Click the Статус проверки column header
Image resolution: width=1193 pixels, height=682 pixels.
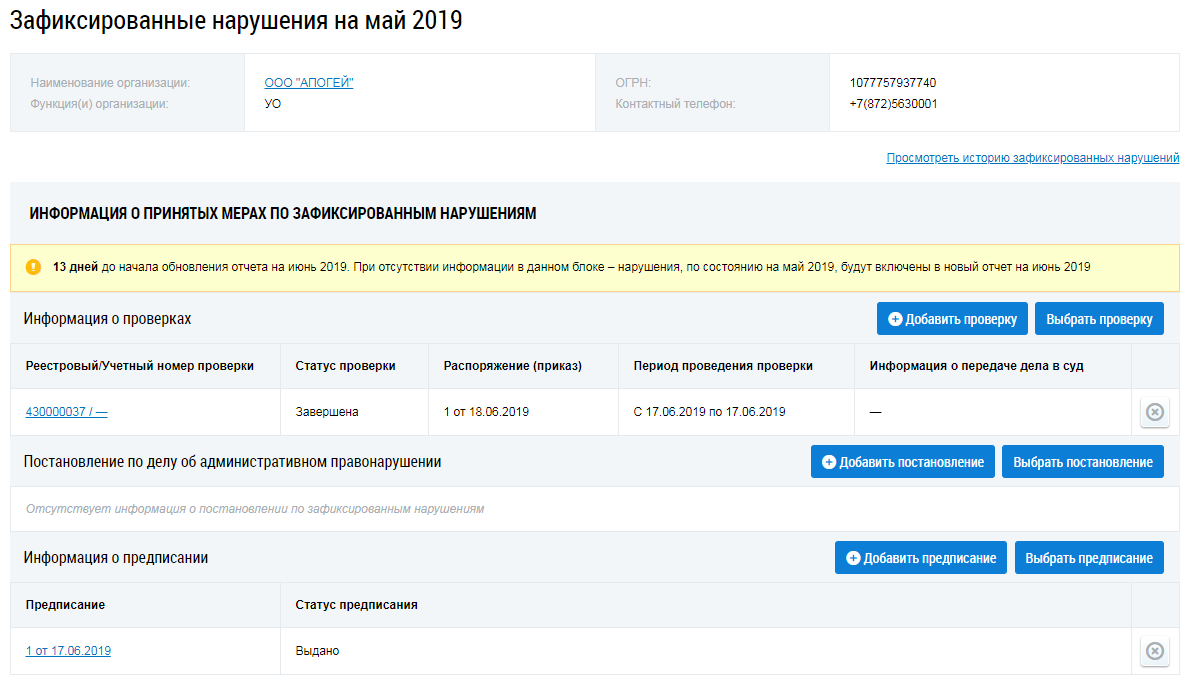345,366
